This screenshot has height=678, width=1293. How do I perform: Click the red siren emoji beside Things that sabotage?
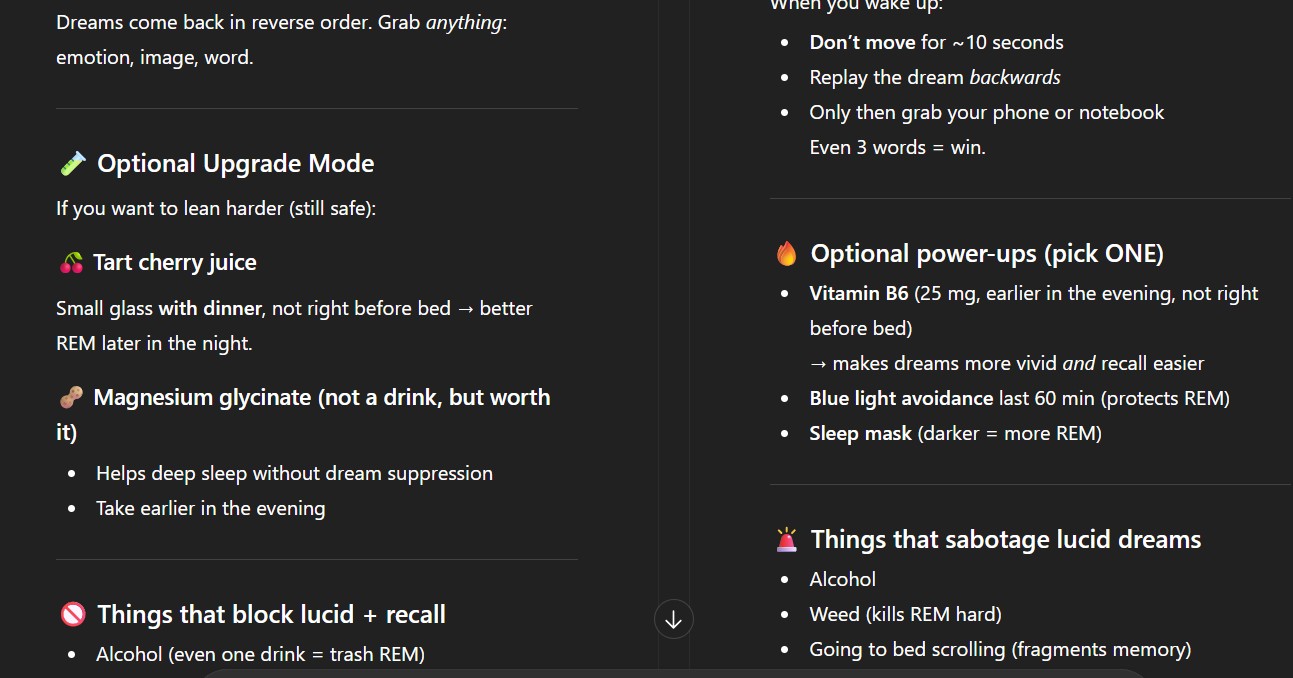[x=787, y=540]
